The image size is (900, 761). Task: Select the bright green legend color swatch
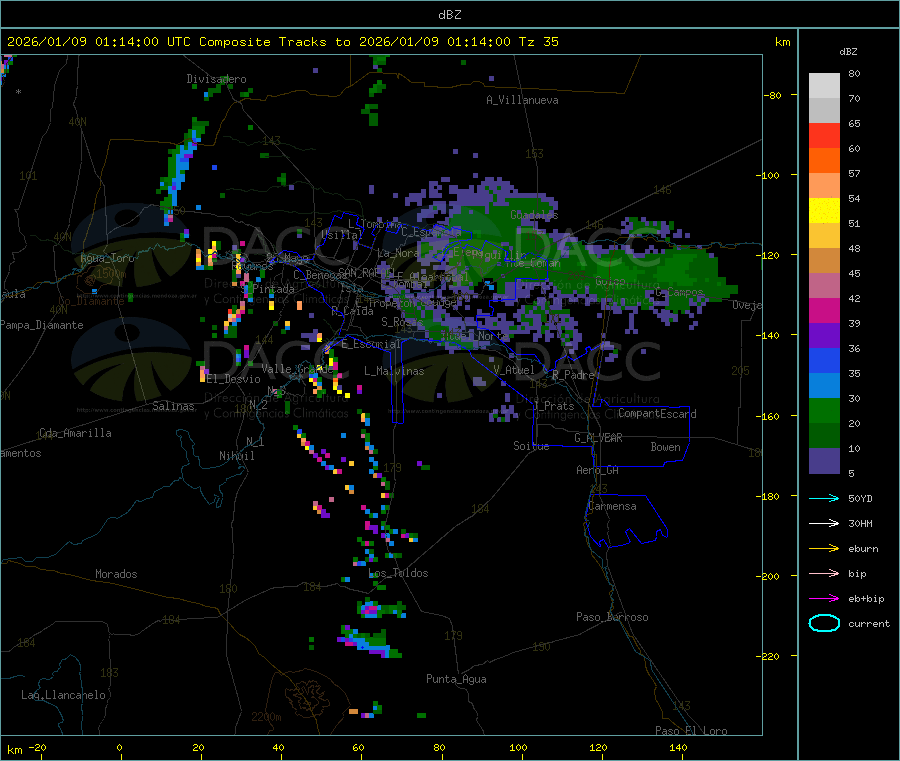[x=824, y=410]
